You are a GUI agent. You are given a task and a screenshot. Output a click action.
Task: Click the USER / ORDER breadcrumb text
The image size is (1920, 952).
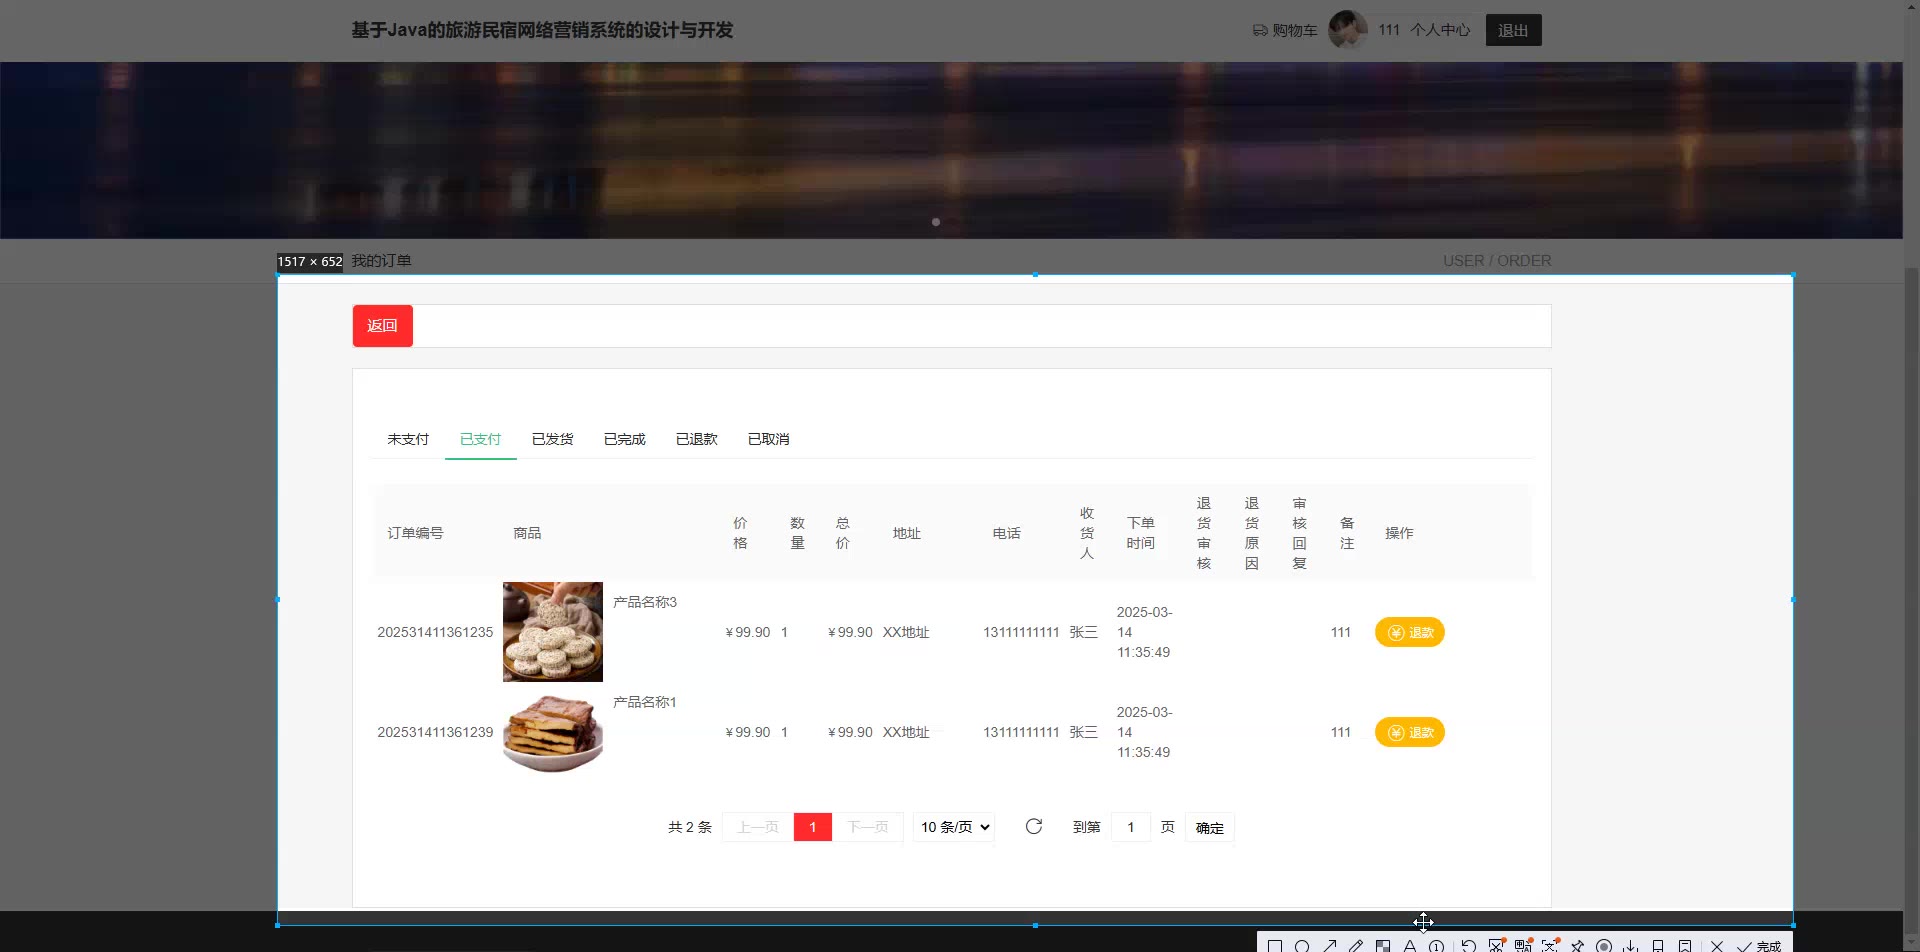click(x=1497, y=261)
